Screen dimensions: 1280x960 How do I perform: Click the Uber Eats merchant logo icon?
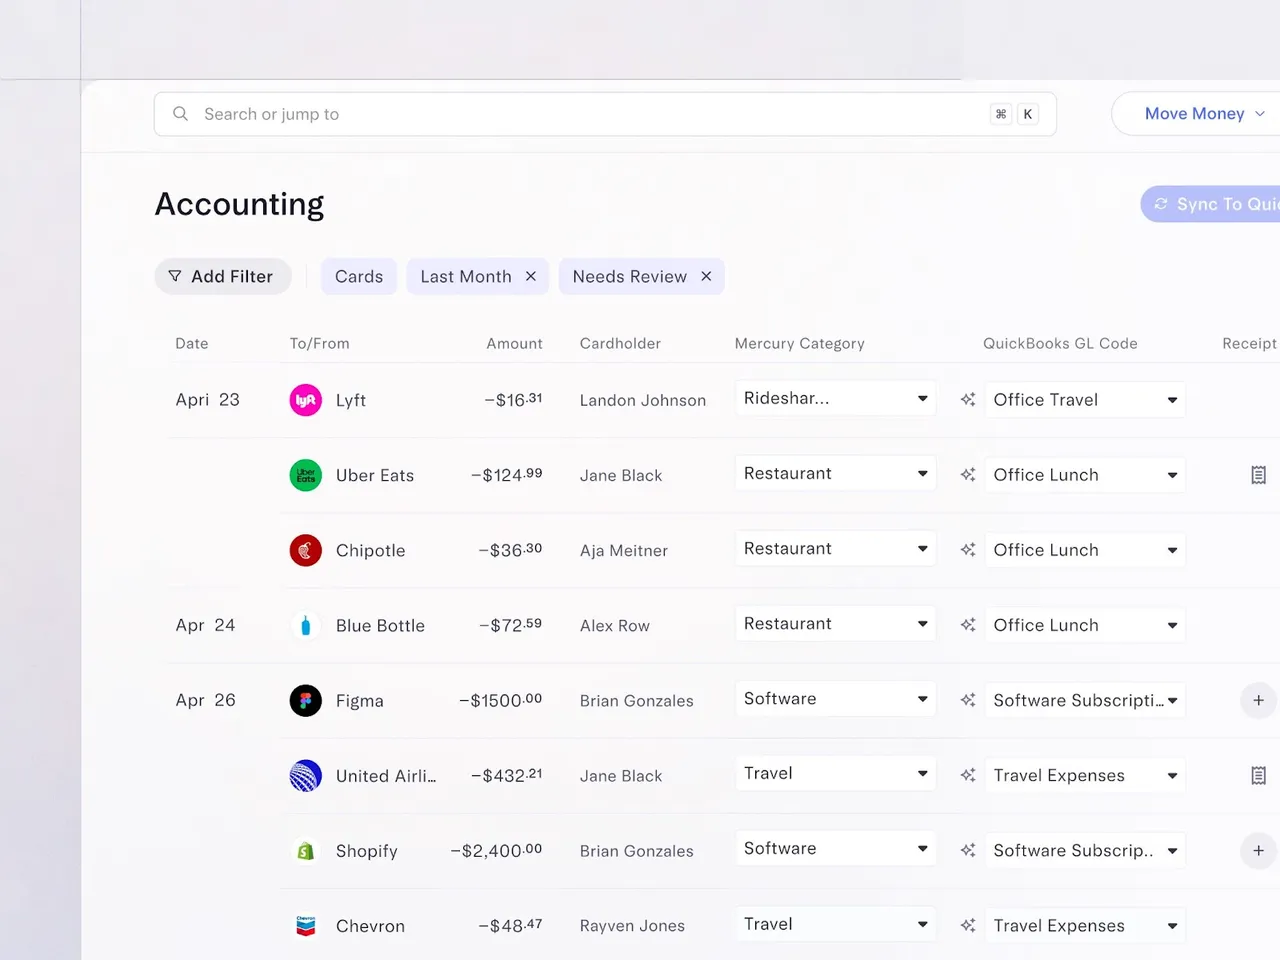305,475
